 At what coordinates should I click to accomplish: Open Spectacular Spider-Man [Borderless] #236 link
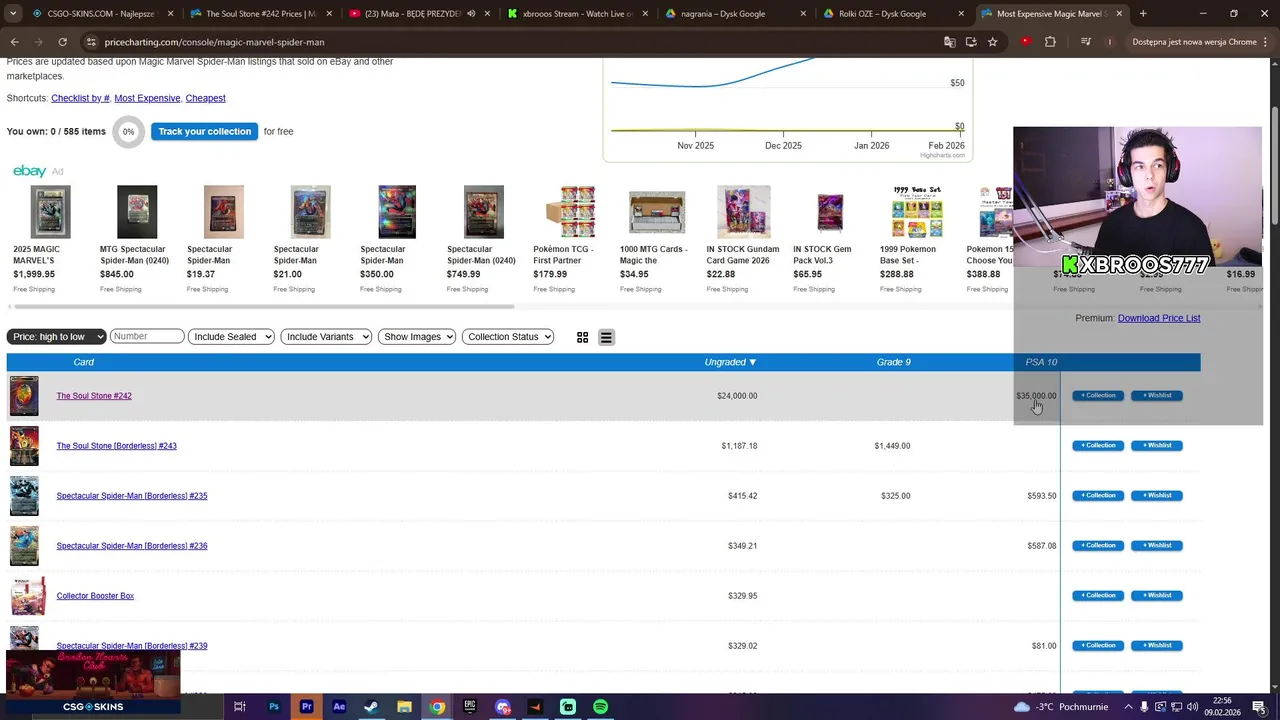click(x=132, y=546)
